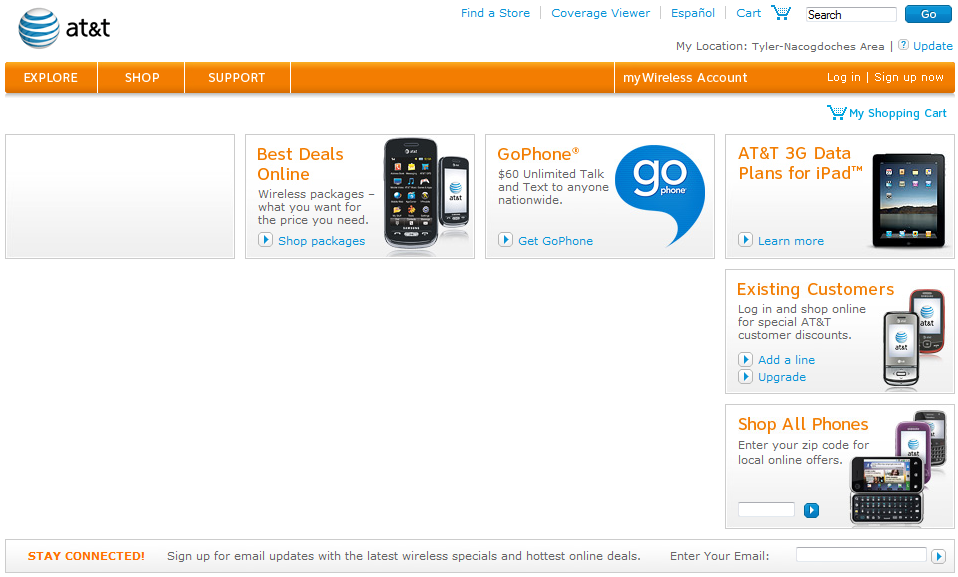
Task: Open the SHOP menu
Action: click(x=142, y=78)
